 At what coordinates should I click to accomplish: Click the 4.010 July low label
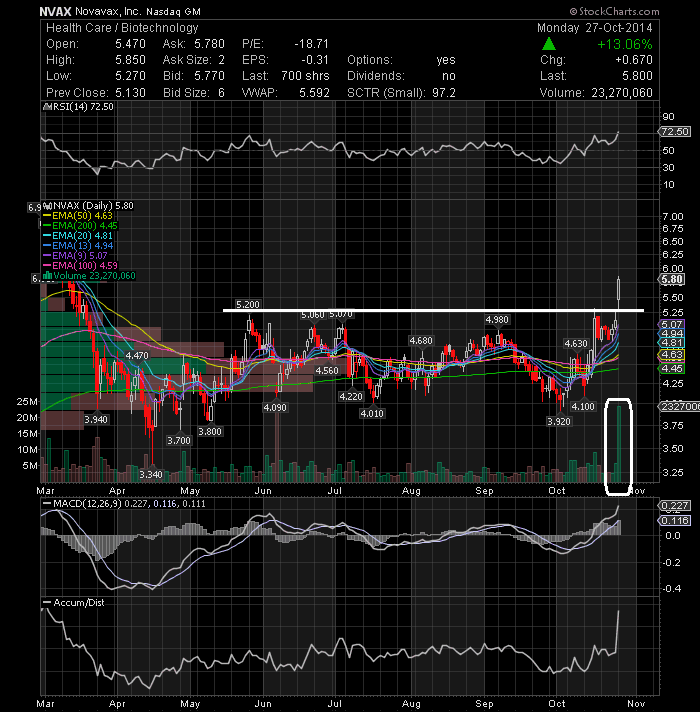pos(372,413)
